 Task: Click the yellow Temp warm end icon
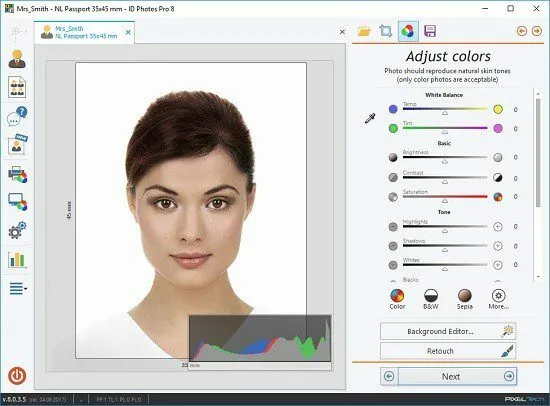pos(498,109)
